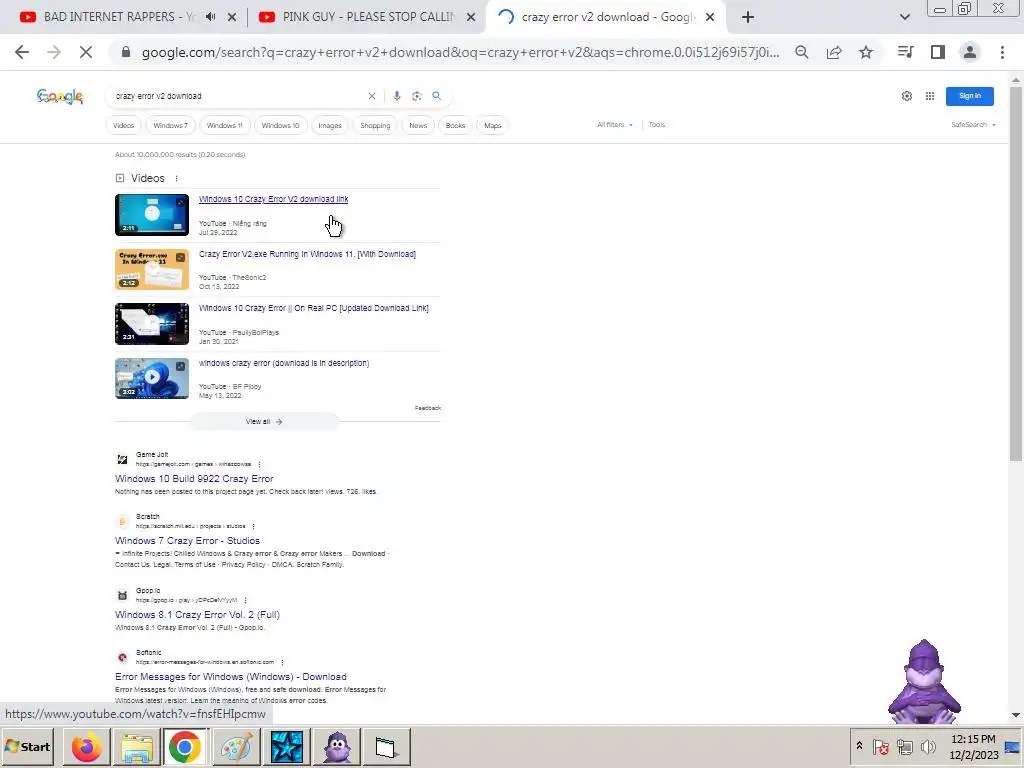Toggle Chrome side panel
Viewport: 1024px width, 768px height.
coord(938,52)
